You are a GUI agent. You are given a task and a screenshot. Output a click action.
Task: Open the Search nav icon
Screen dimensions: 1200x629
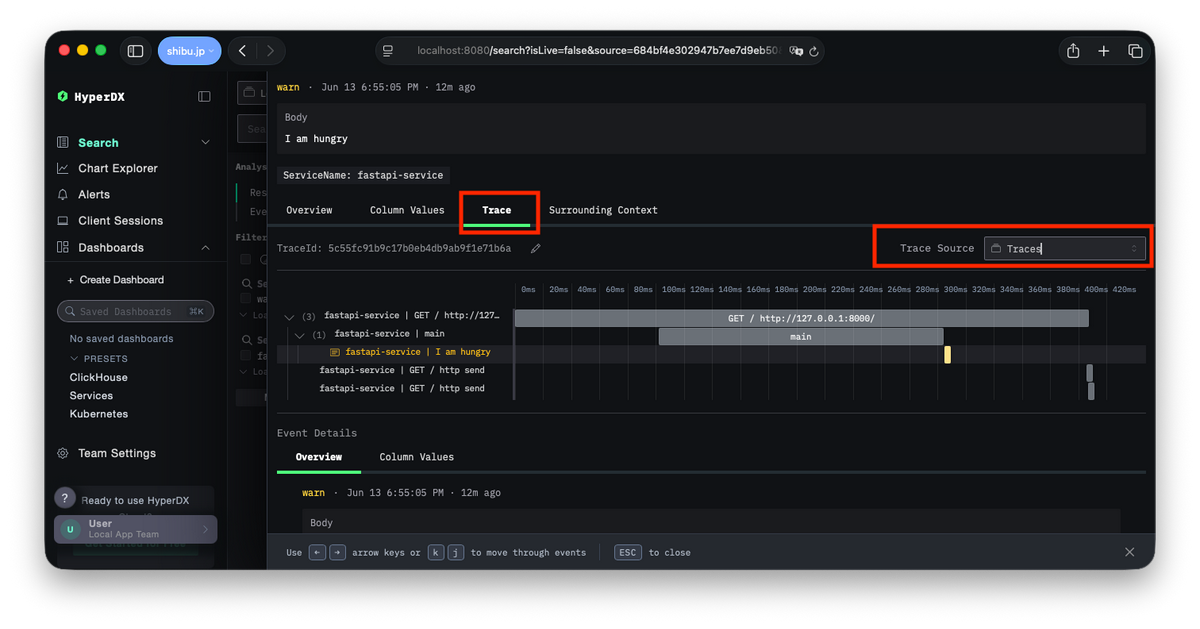pos(63,143)
